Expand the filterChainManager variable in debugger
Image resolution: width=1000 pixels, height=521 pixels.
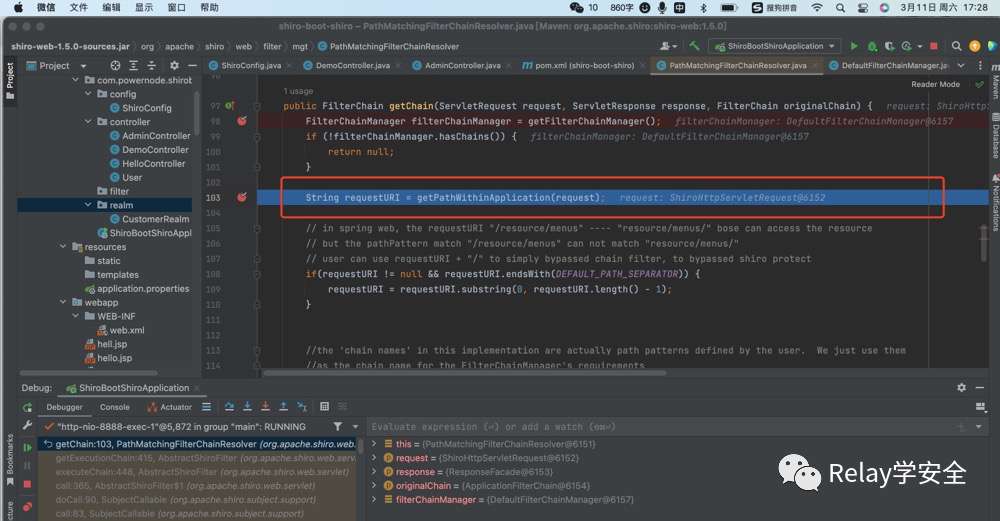click(374, 499)
